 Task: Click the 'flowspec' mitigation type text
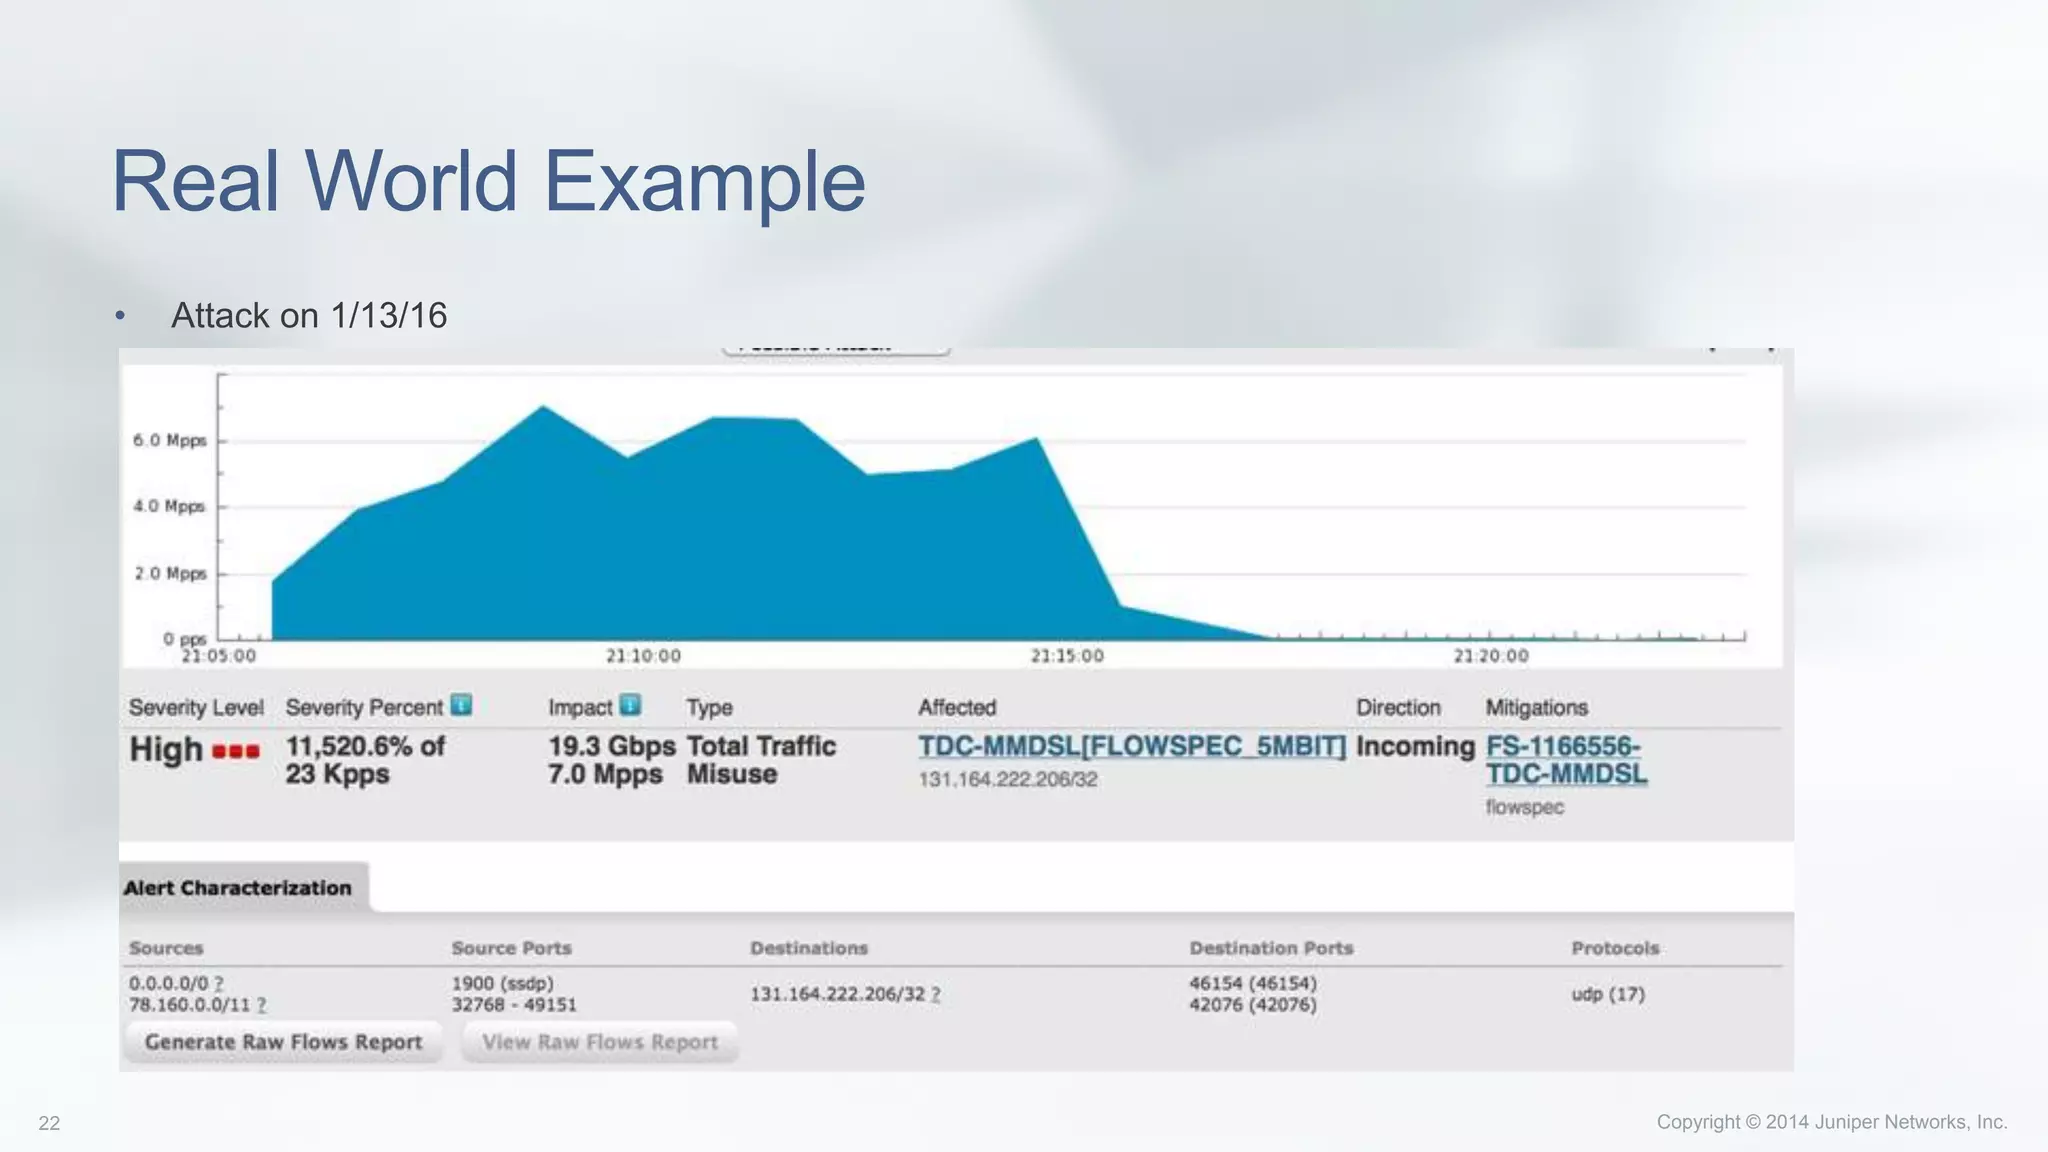point(1524,807)
